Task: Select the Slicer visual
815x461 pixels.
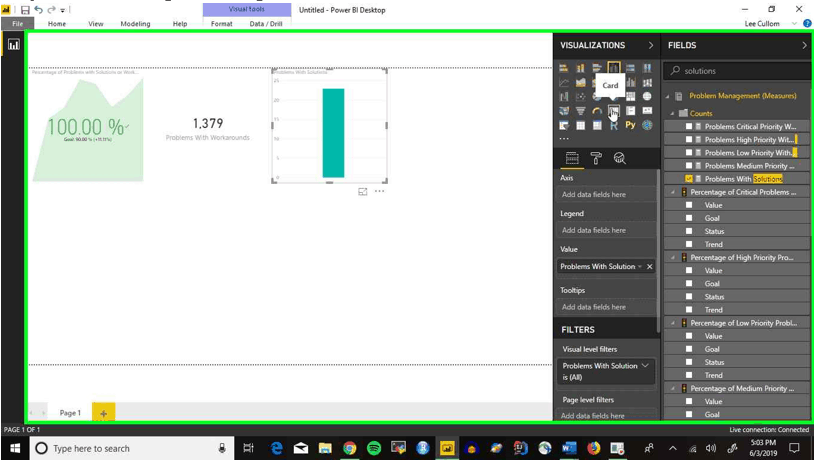Action: click(x=564, y=125)
